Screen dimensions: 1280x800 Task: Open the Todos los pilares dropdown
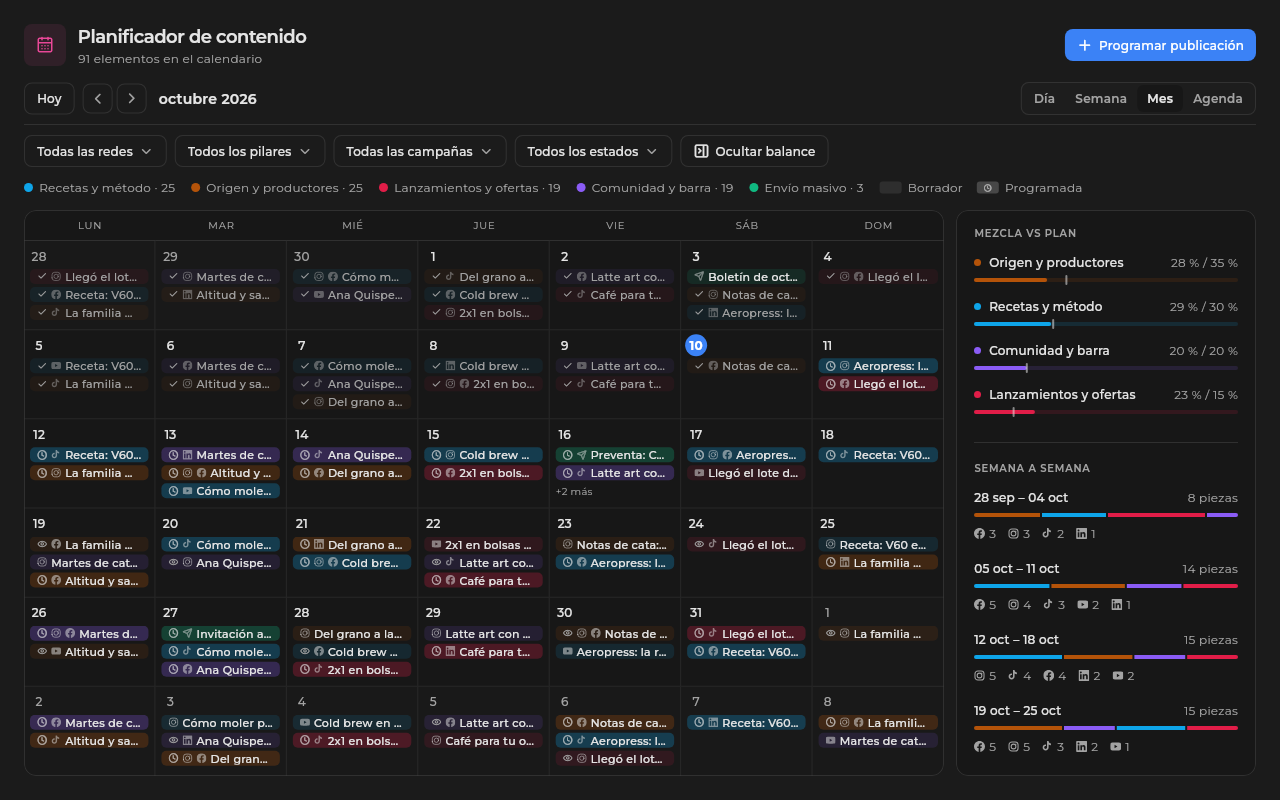(x=249, y=151)
